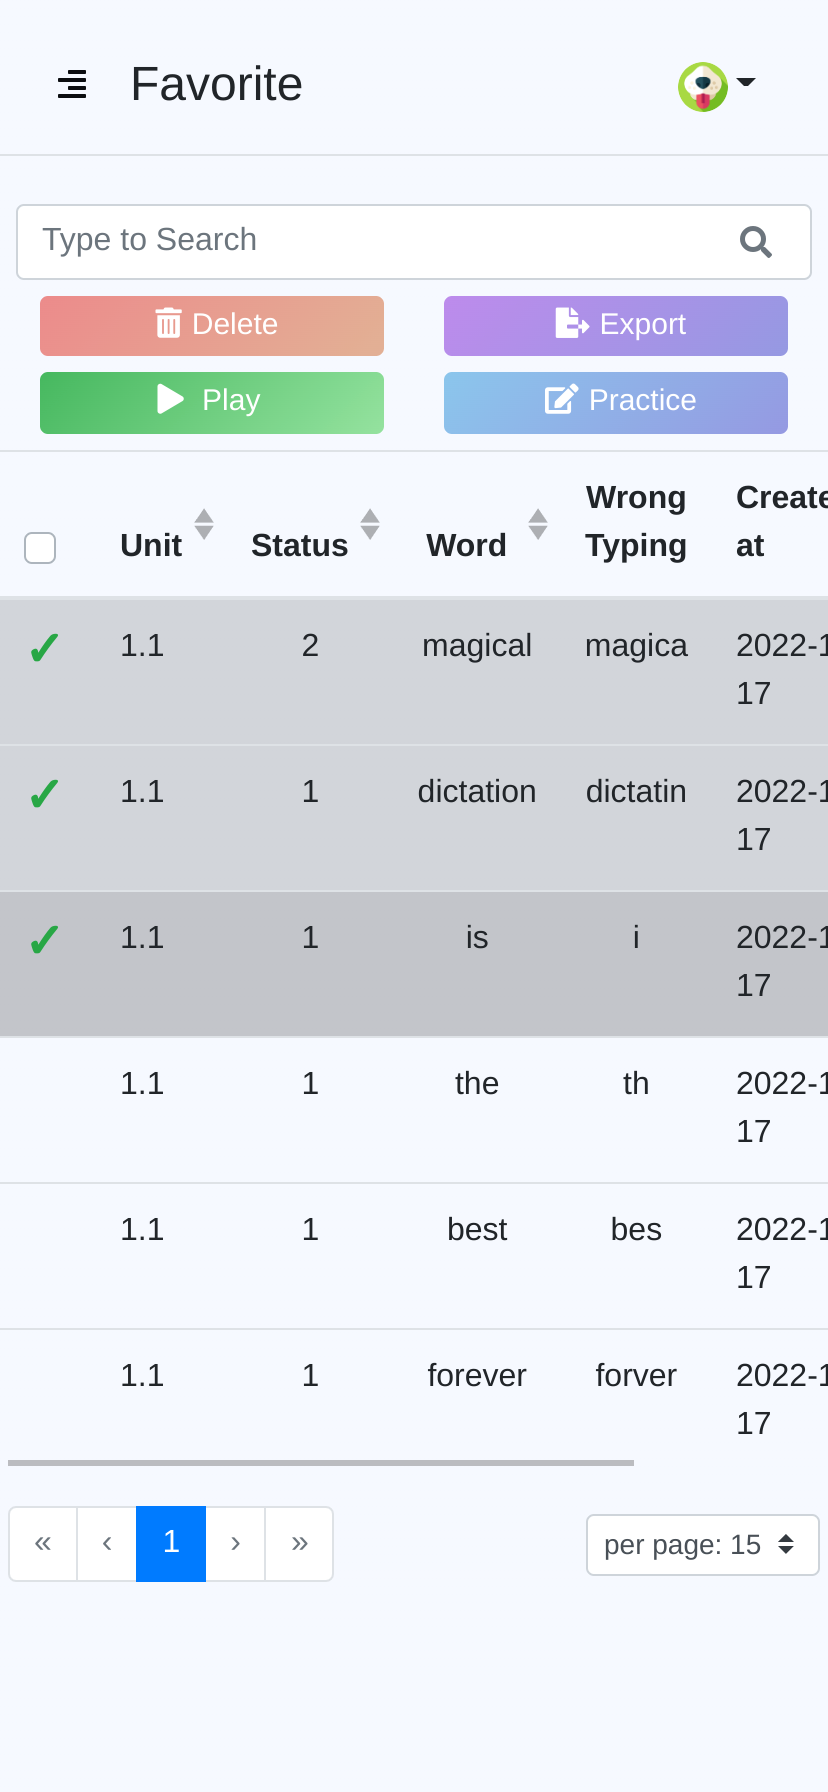The width and height of the screenshot is (828, 1792).
Task: Focus the Type to Search field
Action: [380, 242]
